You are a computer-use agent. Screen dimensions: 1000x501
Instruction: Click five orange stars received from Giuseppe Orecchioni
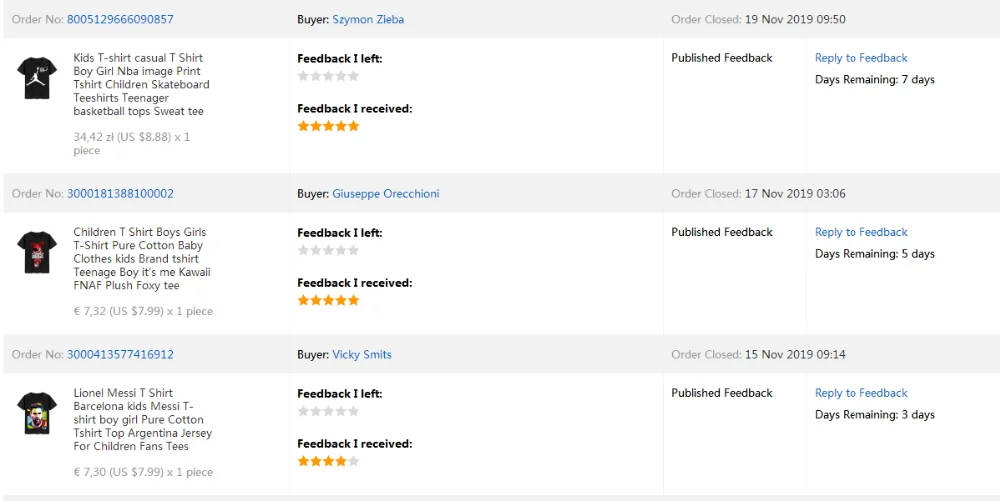coord(328,300)
